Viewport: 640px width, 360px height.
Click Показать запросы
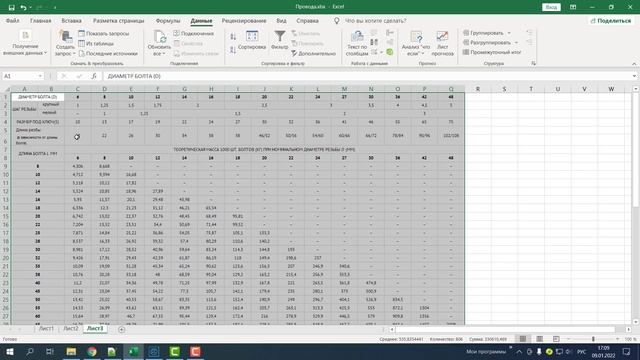click(104, 33)
